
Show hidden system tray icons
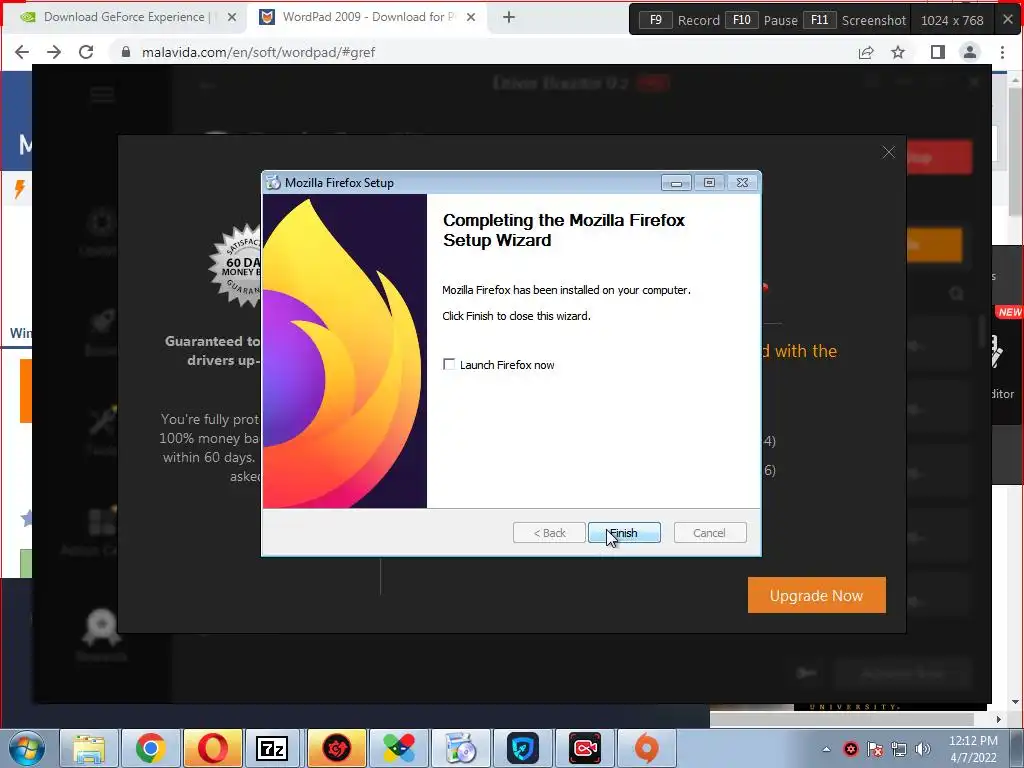826,749
